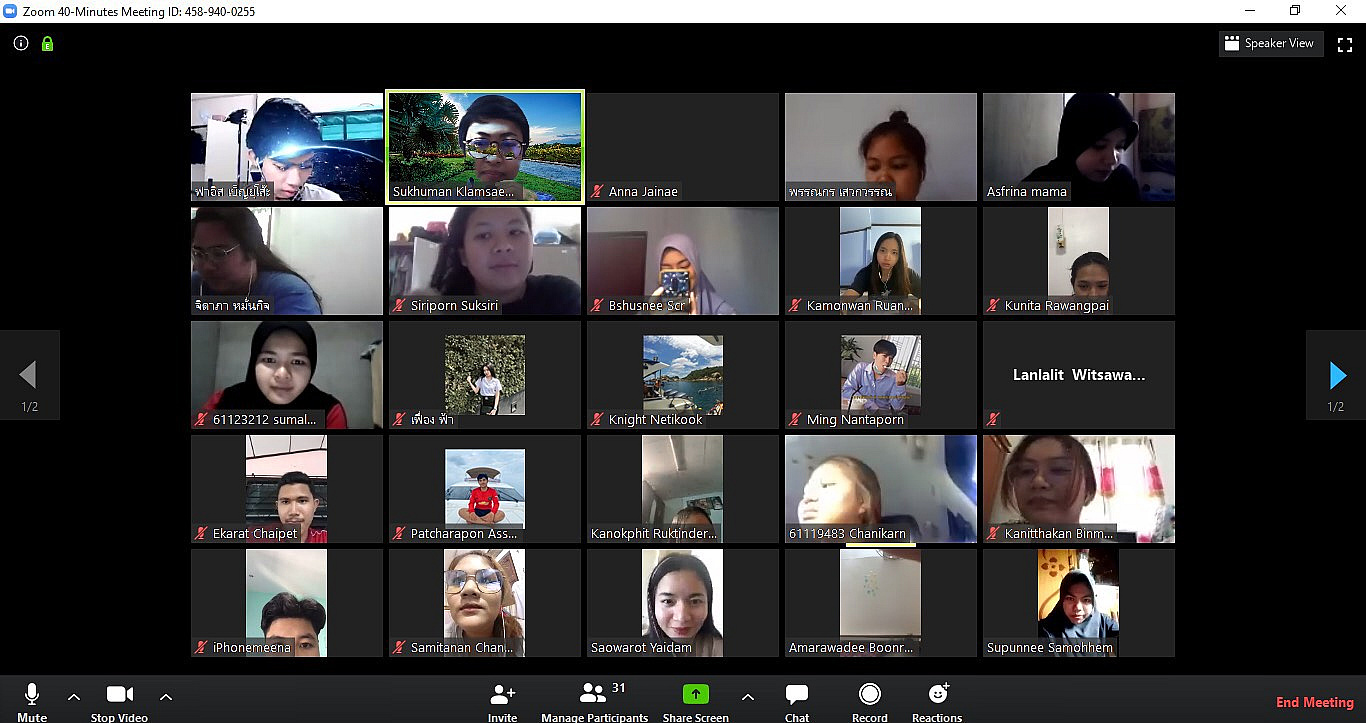Click the green Share Screen icon
Image resolution: width=1366 pixels, height=723 pixels.
click(x=695, y=695)
